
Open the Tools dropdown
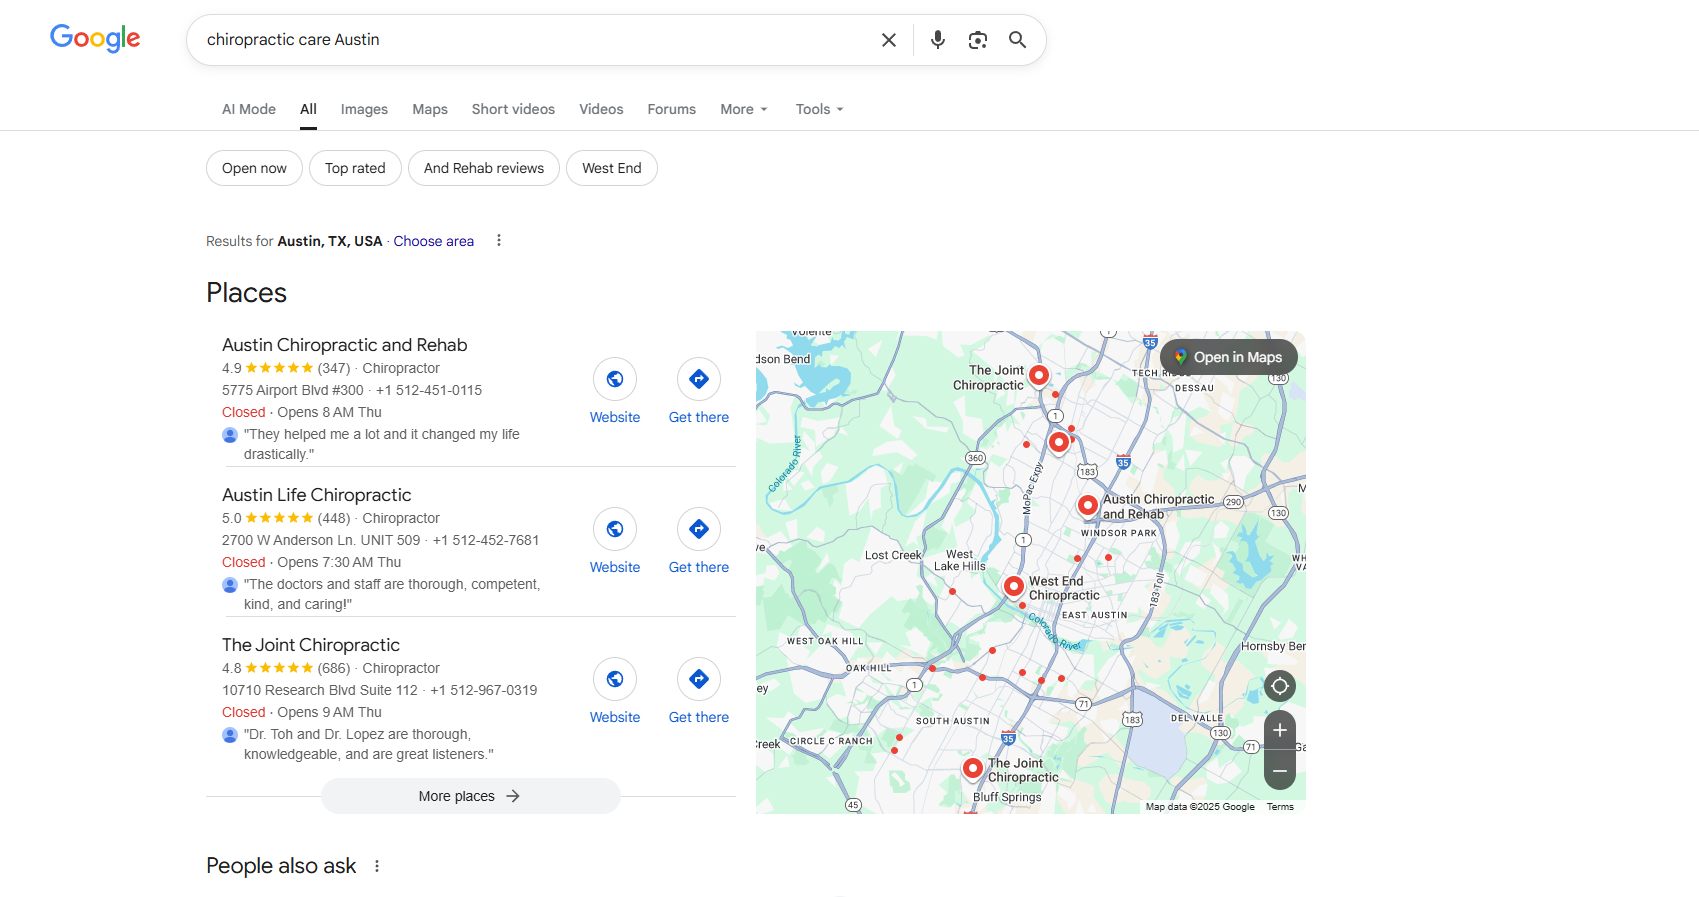click(x=819, y=109)
